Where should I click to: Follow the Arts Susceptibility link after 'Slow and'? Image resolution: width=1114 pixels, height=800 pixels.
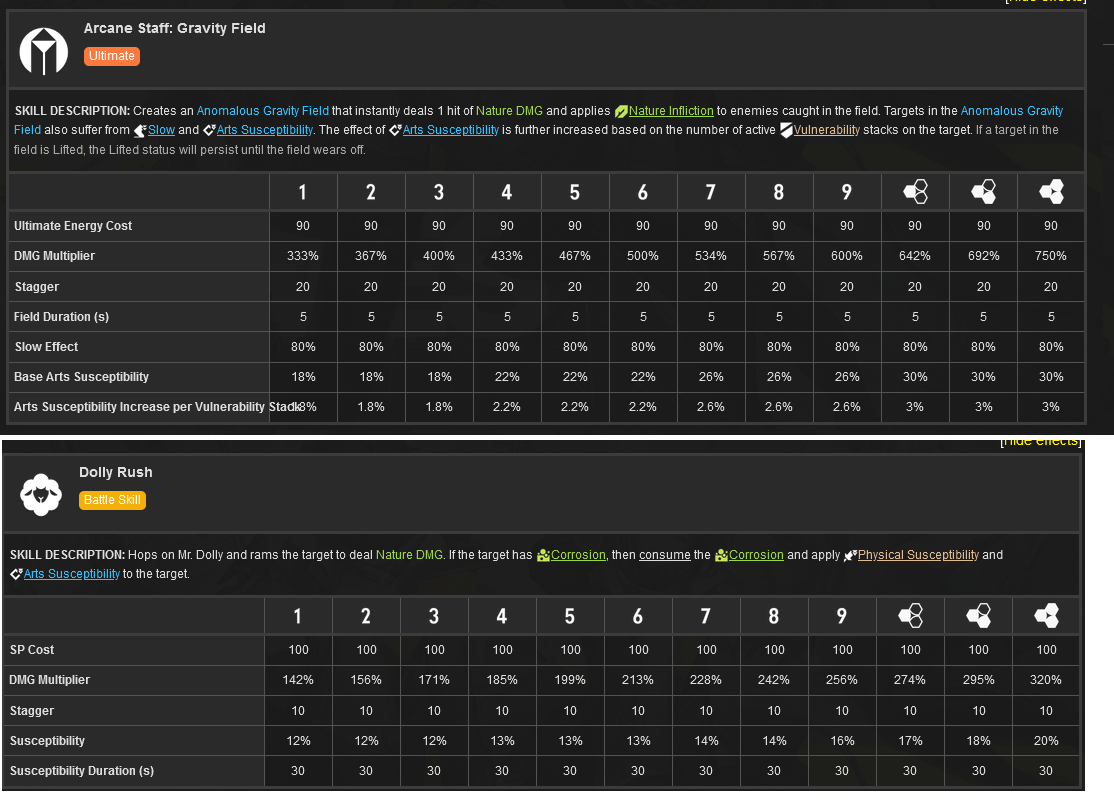[264, 130]
